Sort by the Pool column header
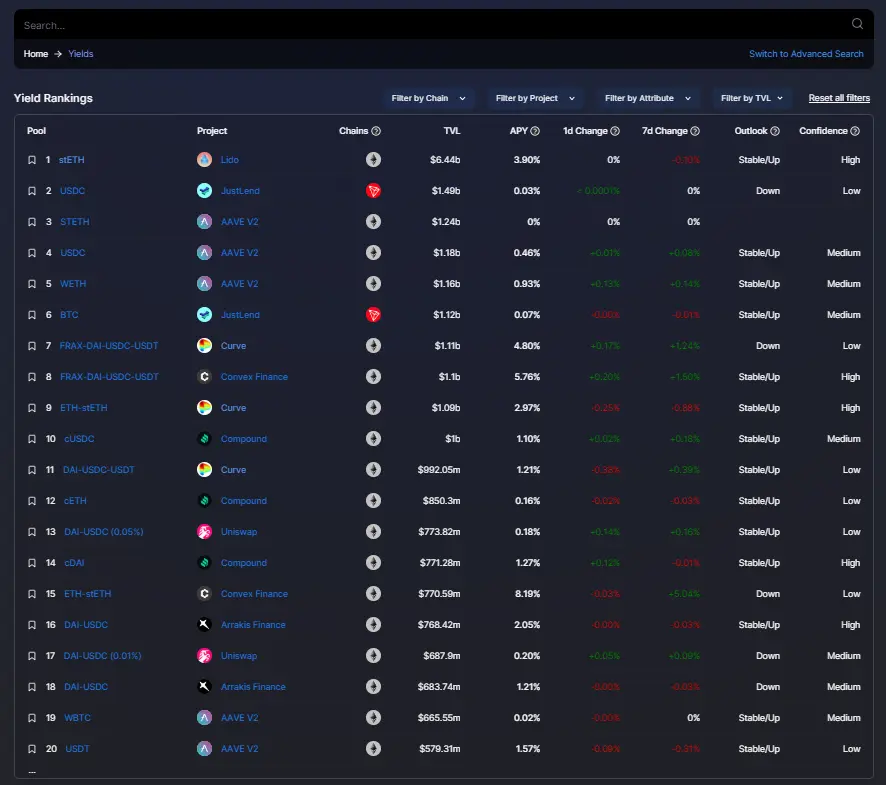 (x=36, y=131)
